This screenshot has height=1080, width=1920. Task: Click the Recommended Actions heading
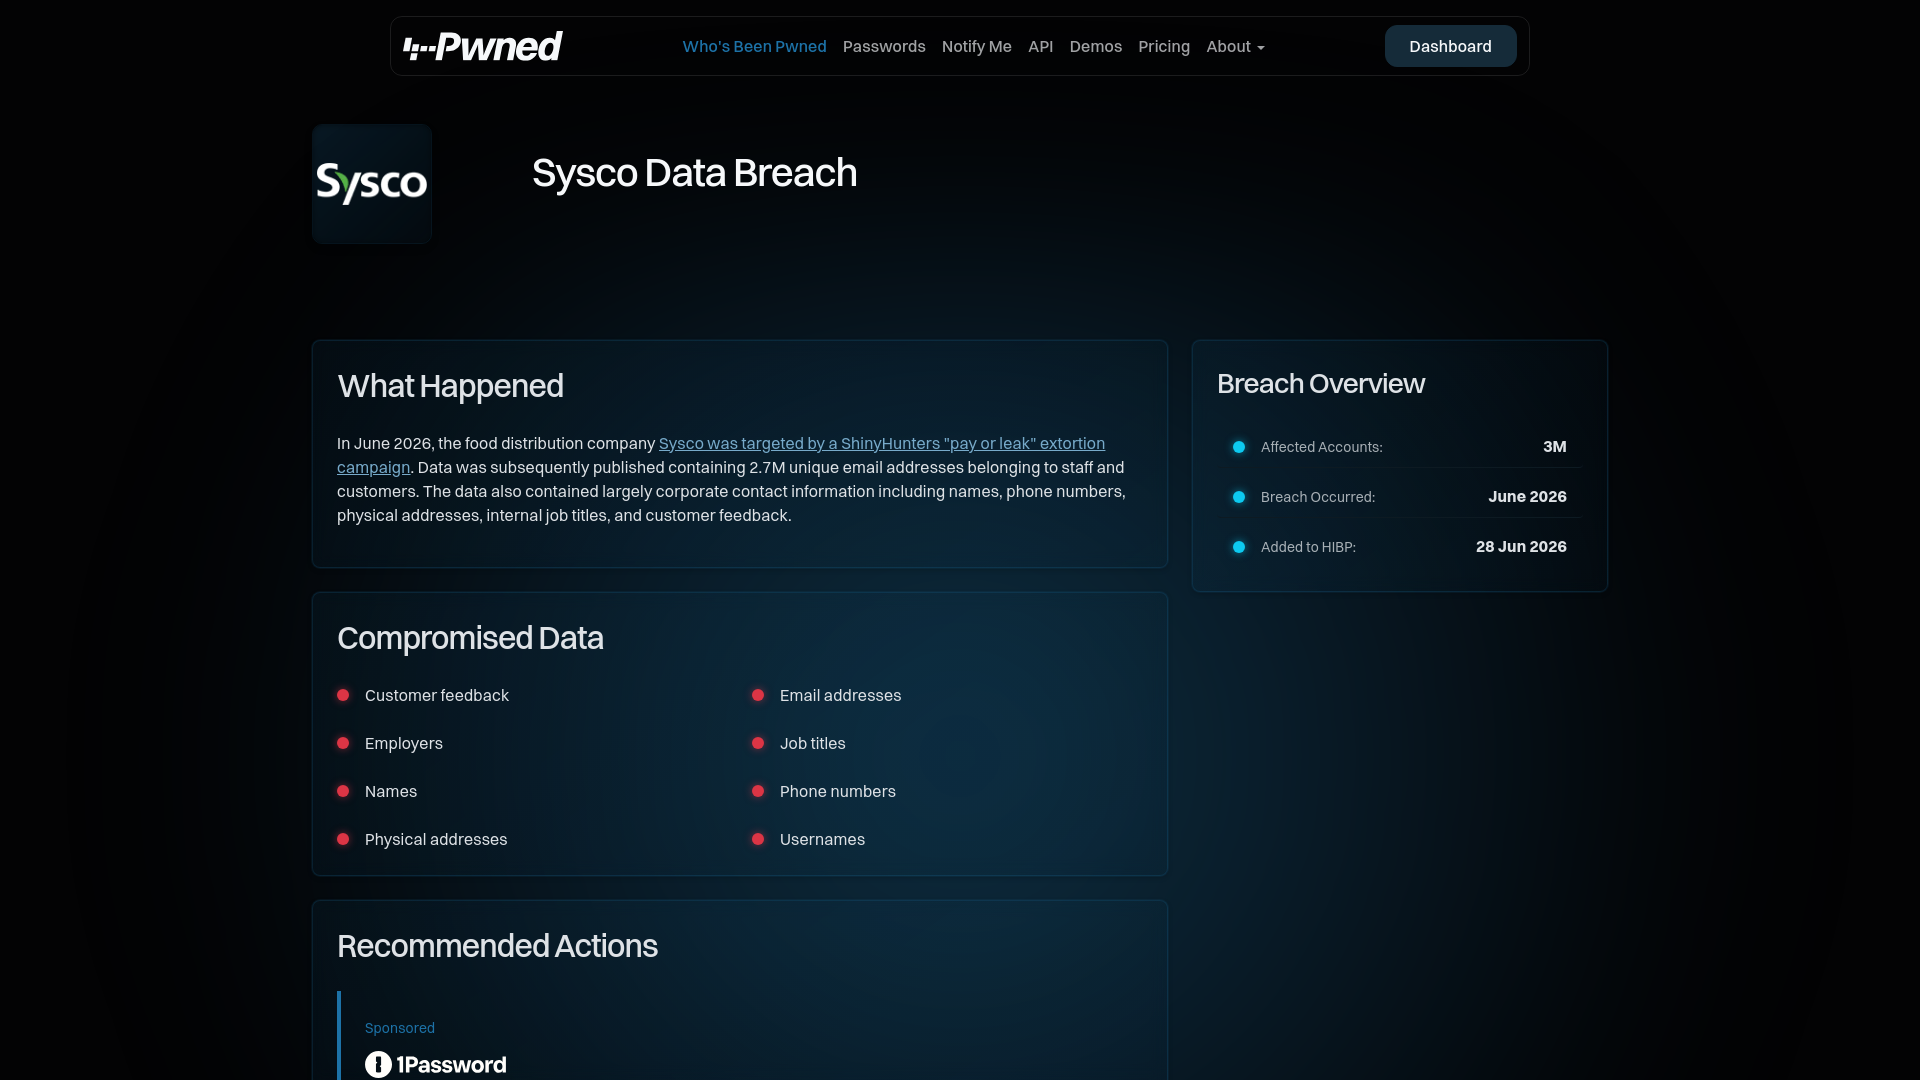497,946
